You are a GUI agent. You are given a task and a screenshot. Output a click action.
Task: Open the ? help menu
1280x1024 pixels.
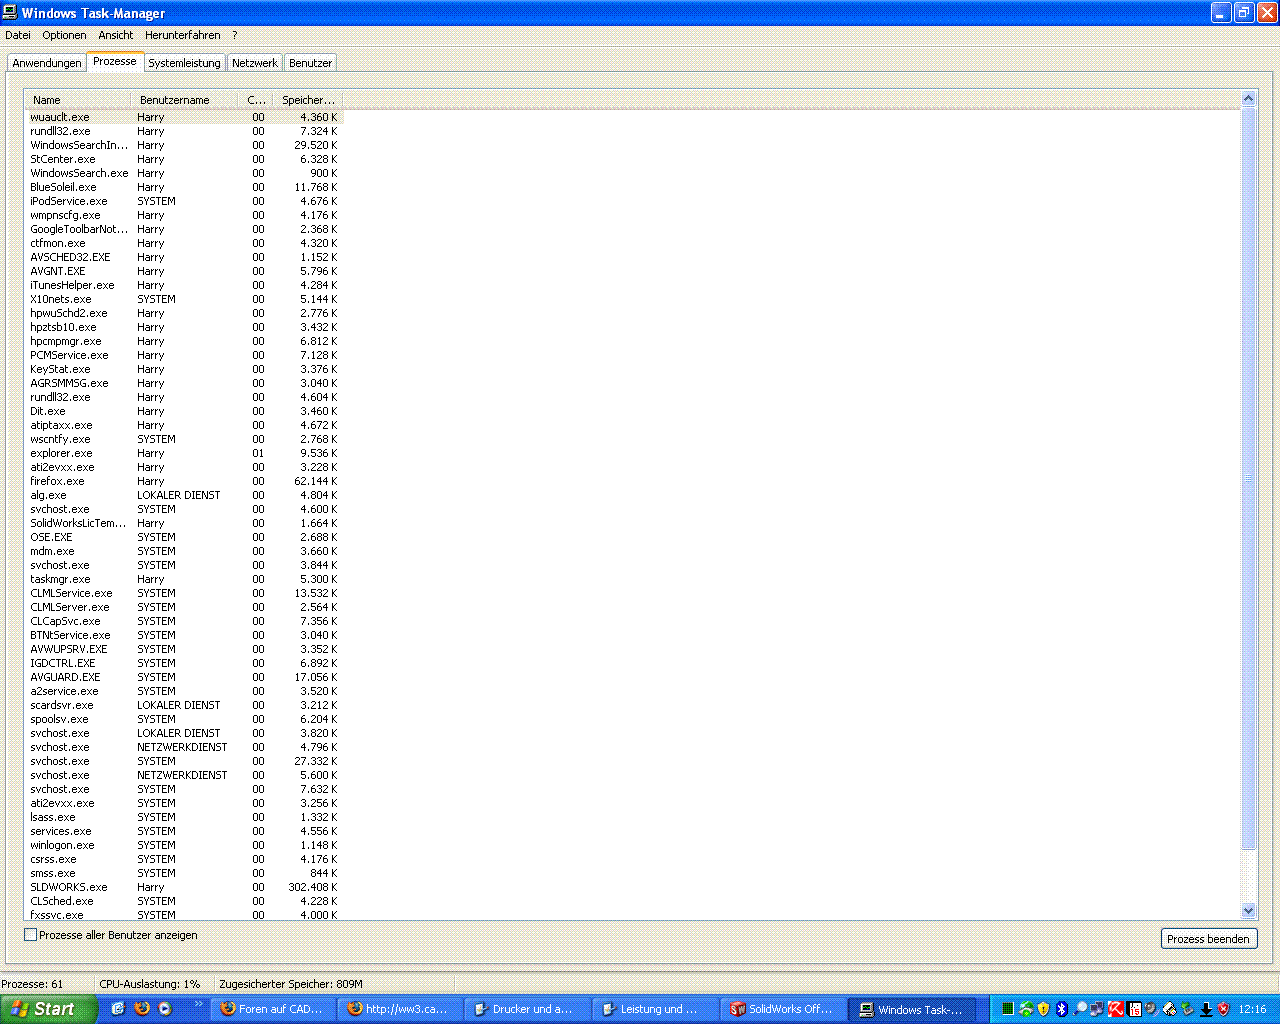235,35
